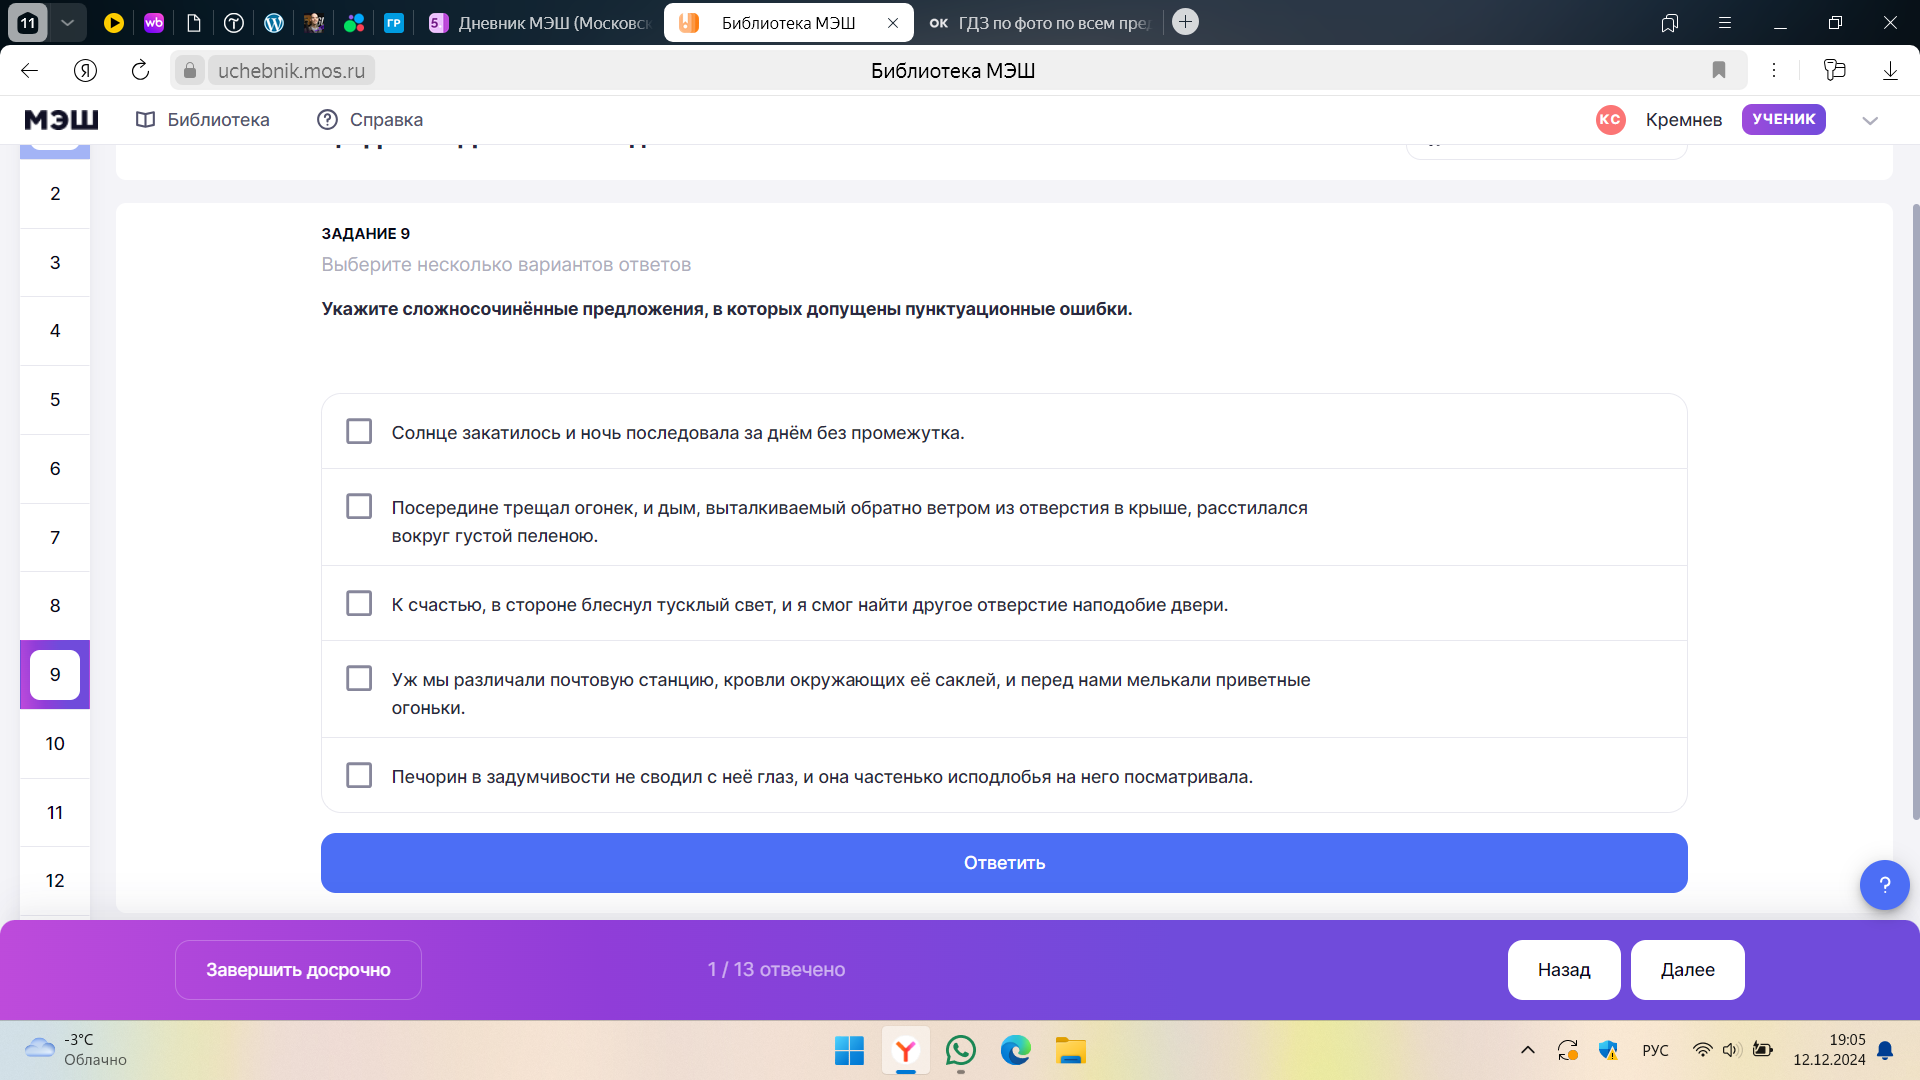Jump to task 2 in the sidebar

coord(55,194)
